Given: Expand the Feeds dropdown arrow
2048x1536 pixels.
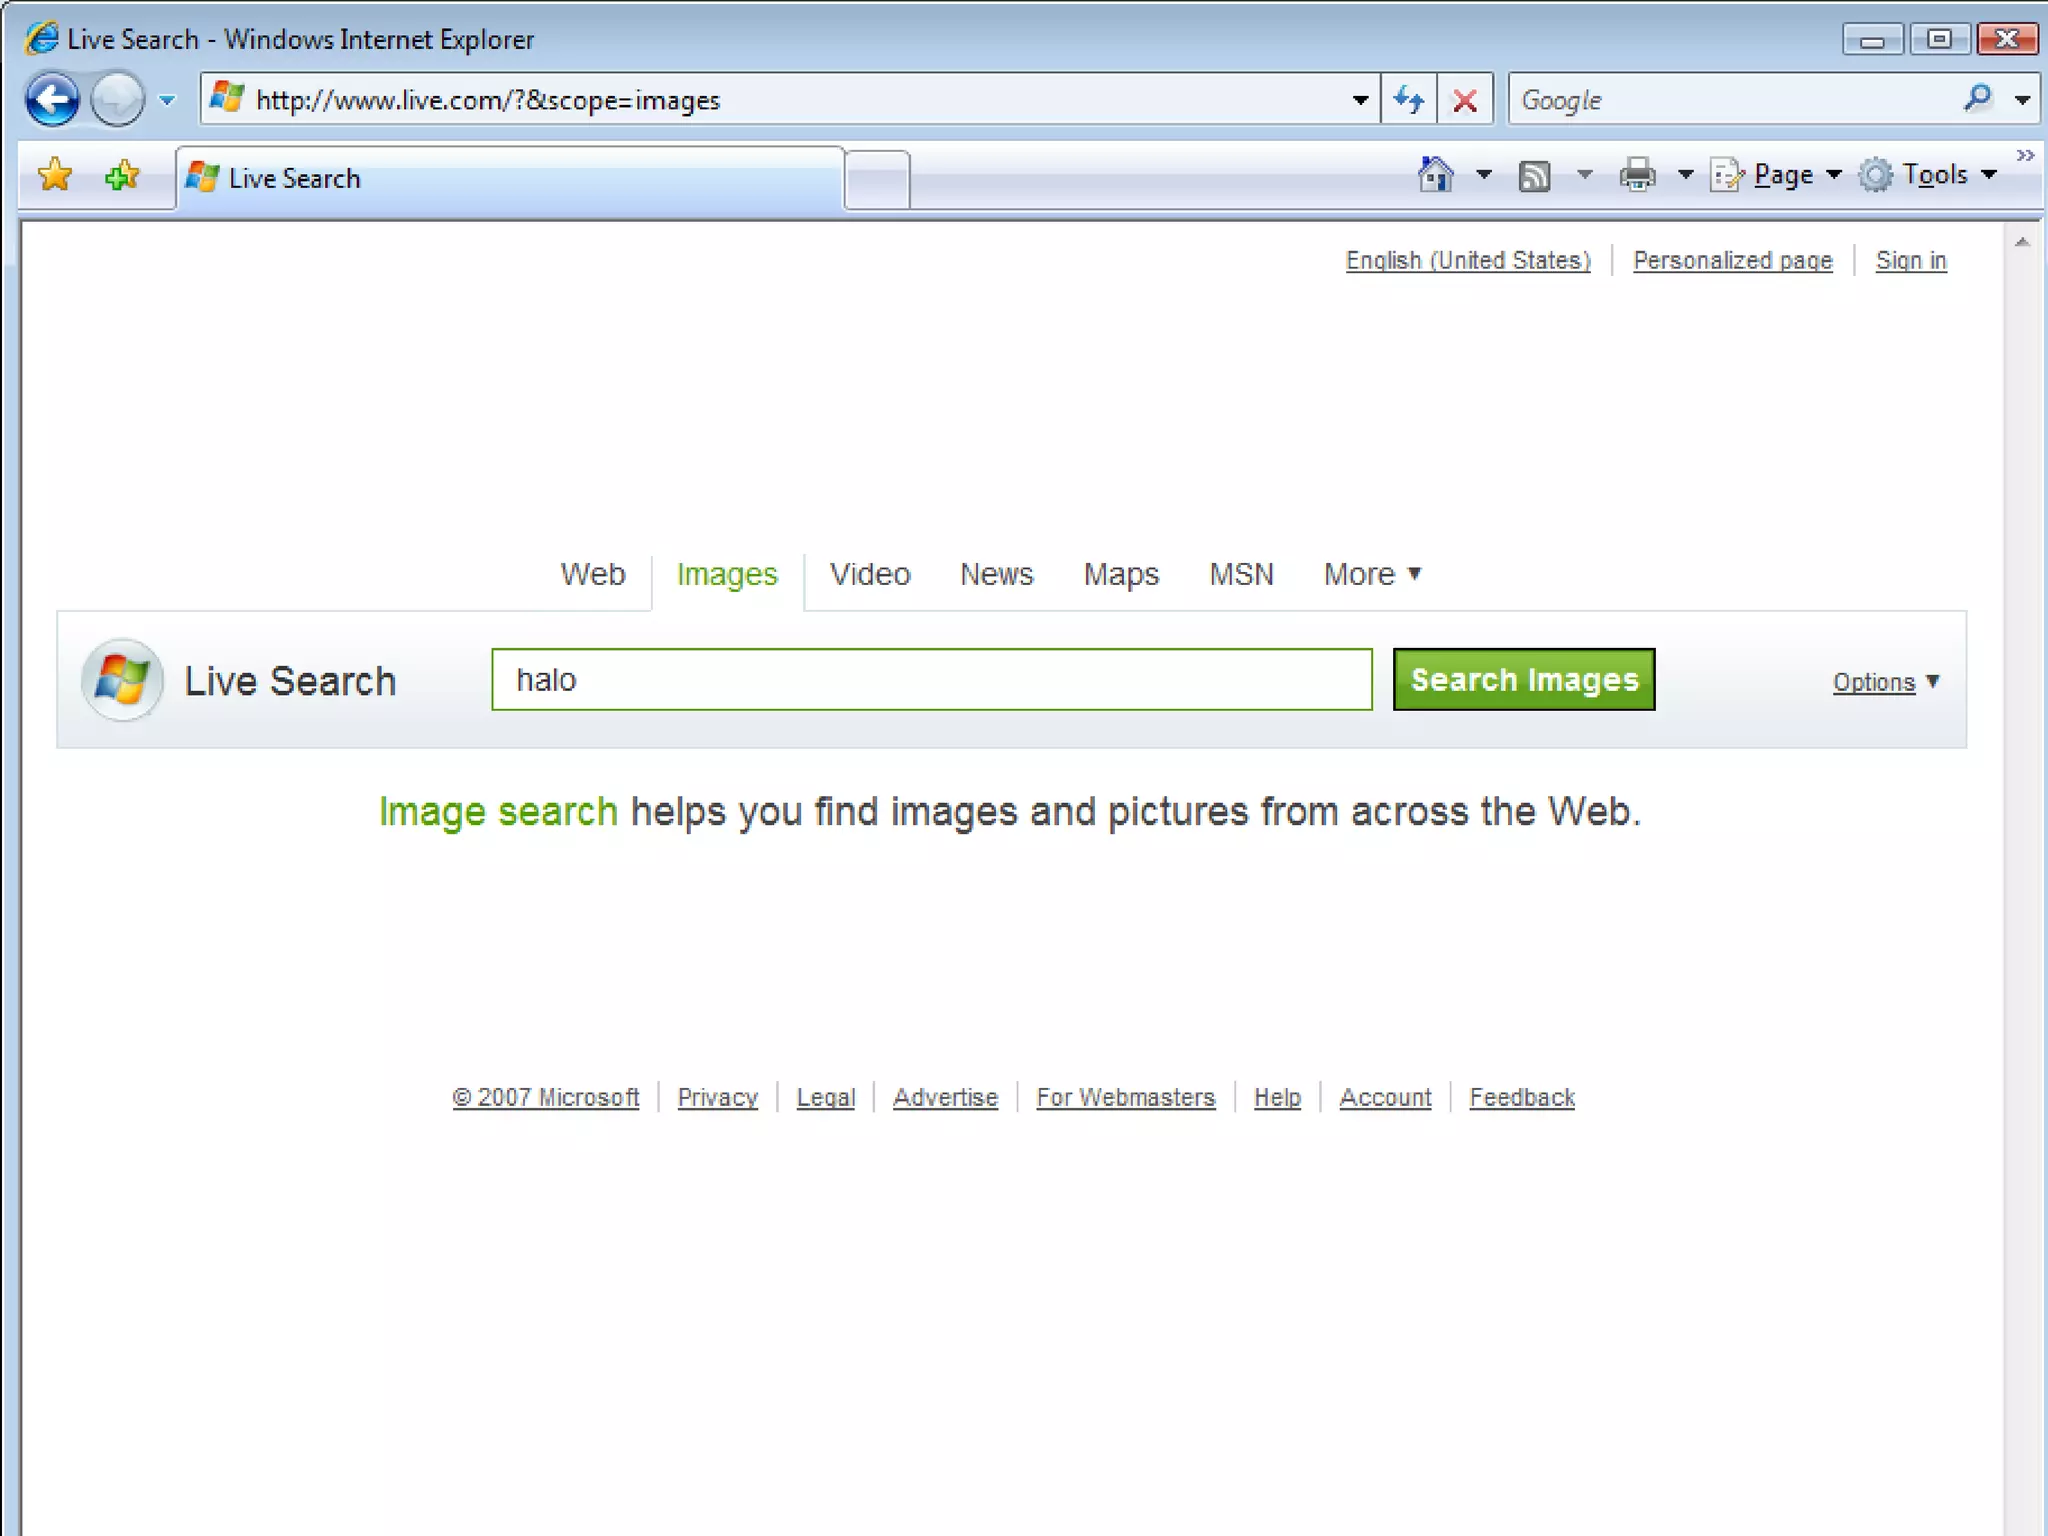Looking at the screenshot, I should [1585, 175].
